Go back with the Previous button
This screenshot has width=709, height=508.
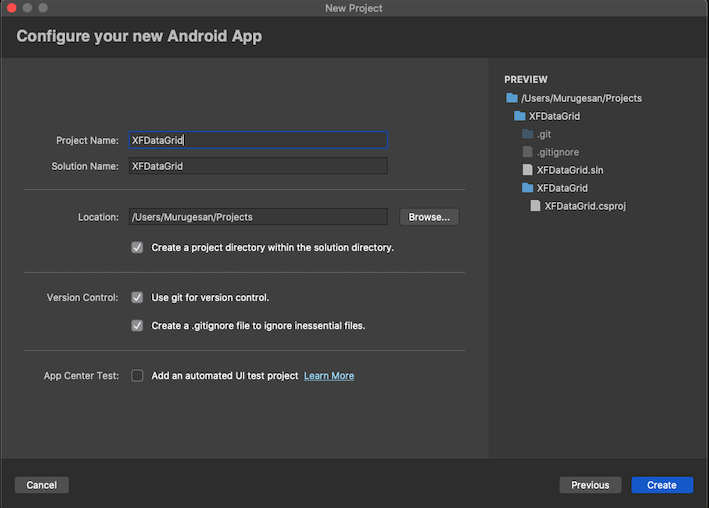590,485
